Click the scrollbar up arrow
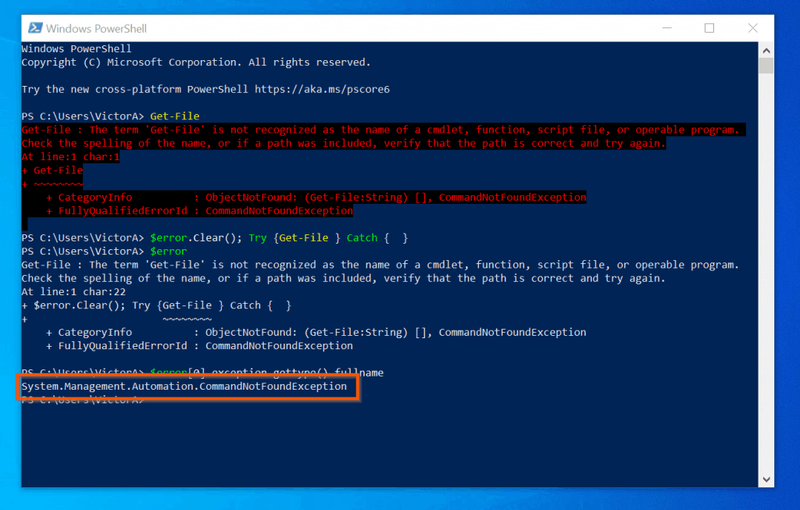This screenshot has width=800, height=510. tap(766, 50)
